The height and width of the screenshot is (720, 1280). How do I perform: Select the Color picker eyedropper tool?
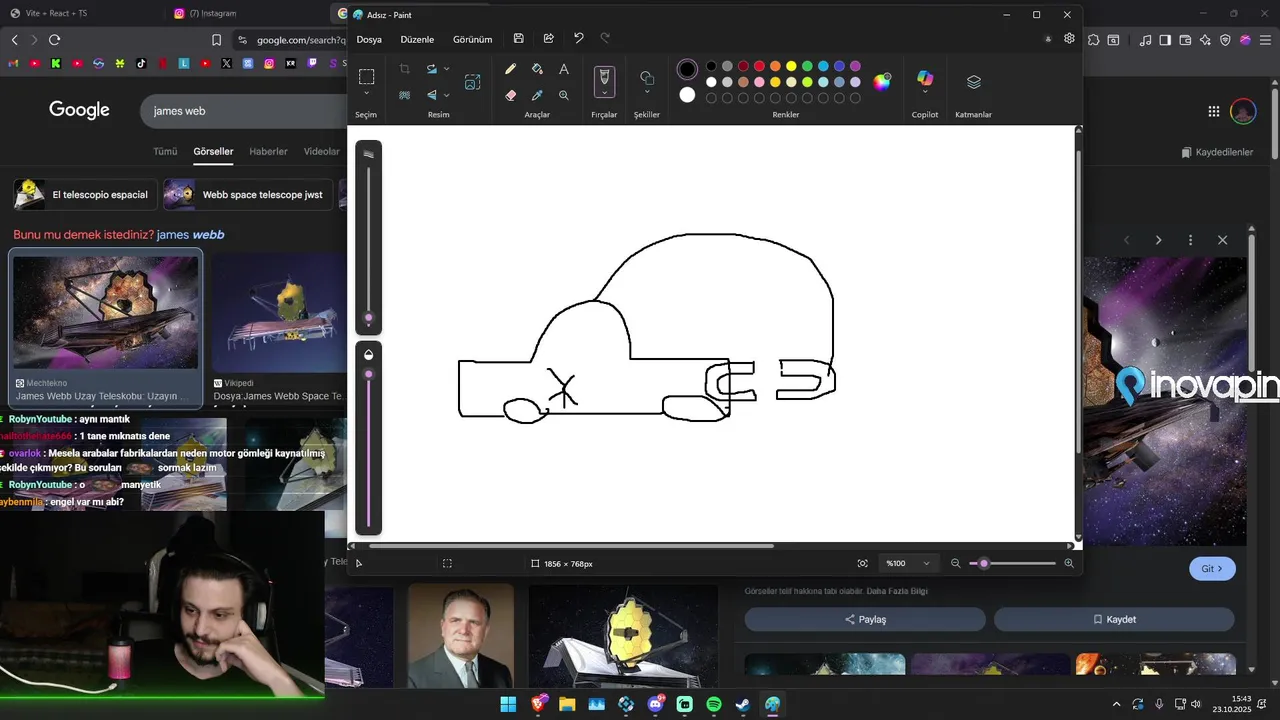tap(537, 95)
